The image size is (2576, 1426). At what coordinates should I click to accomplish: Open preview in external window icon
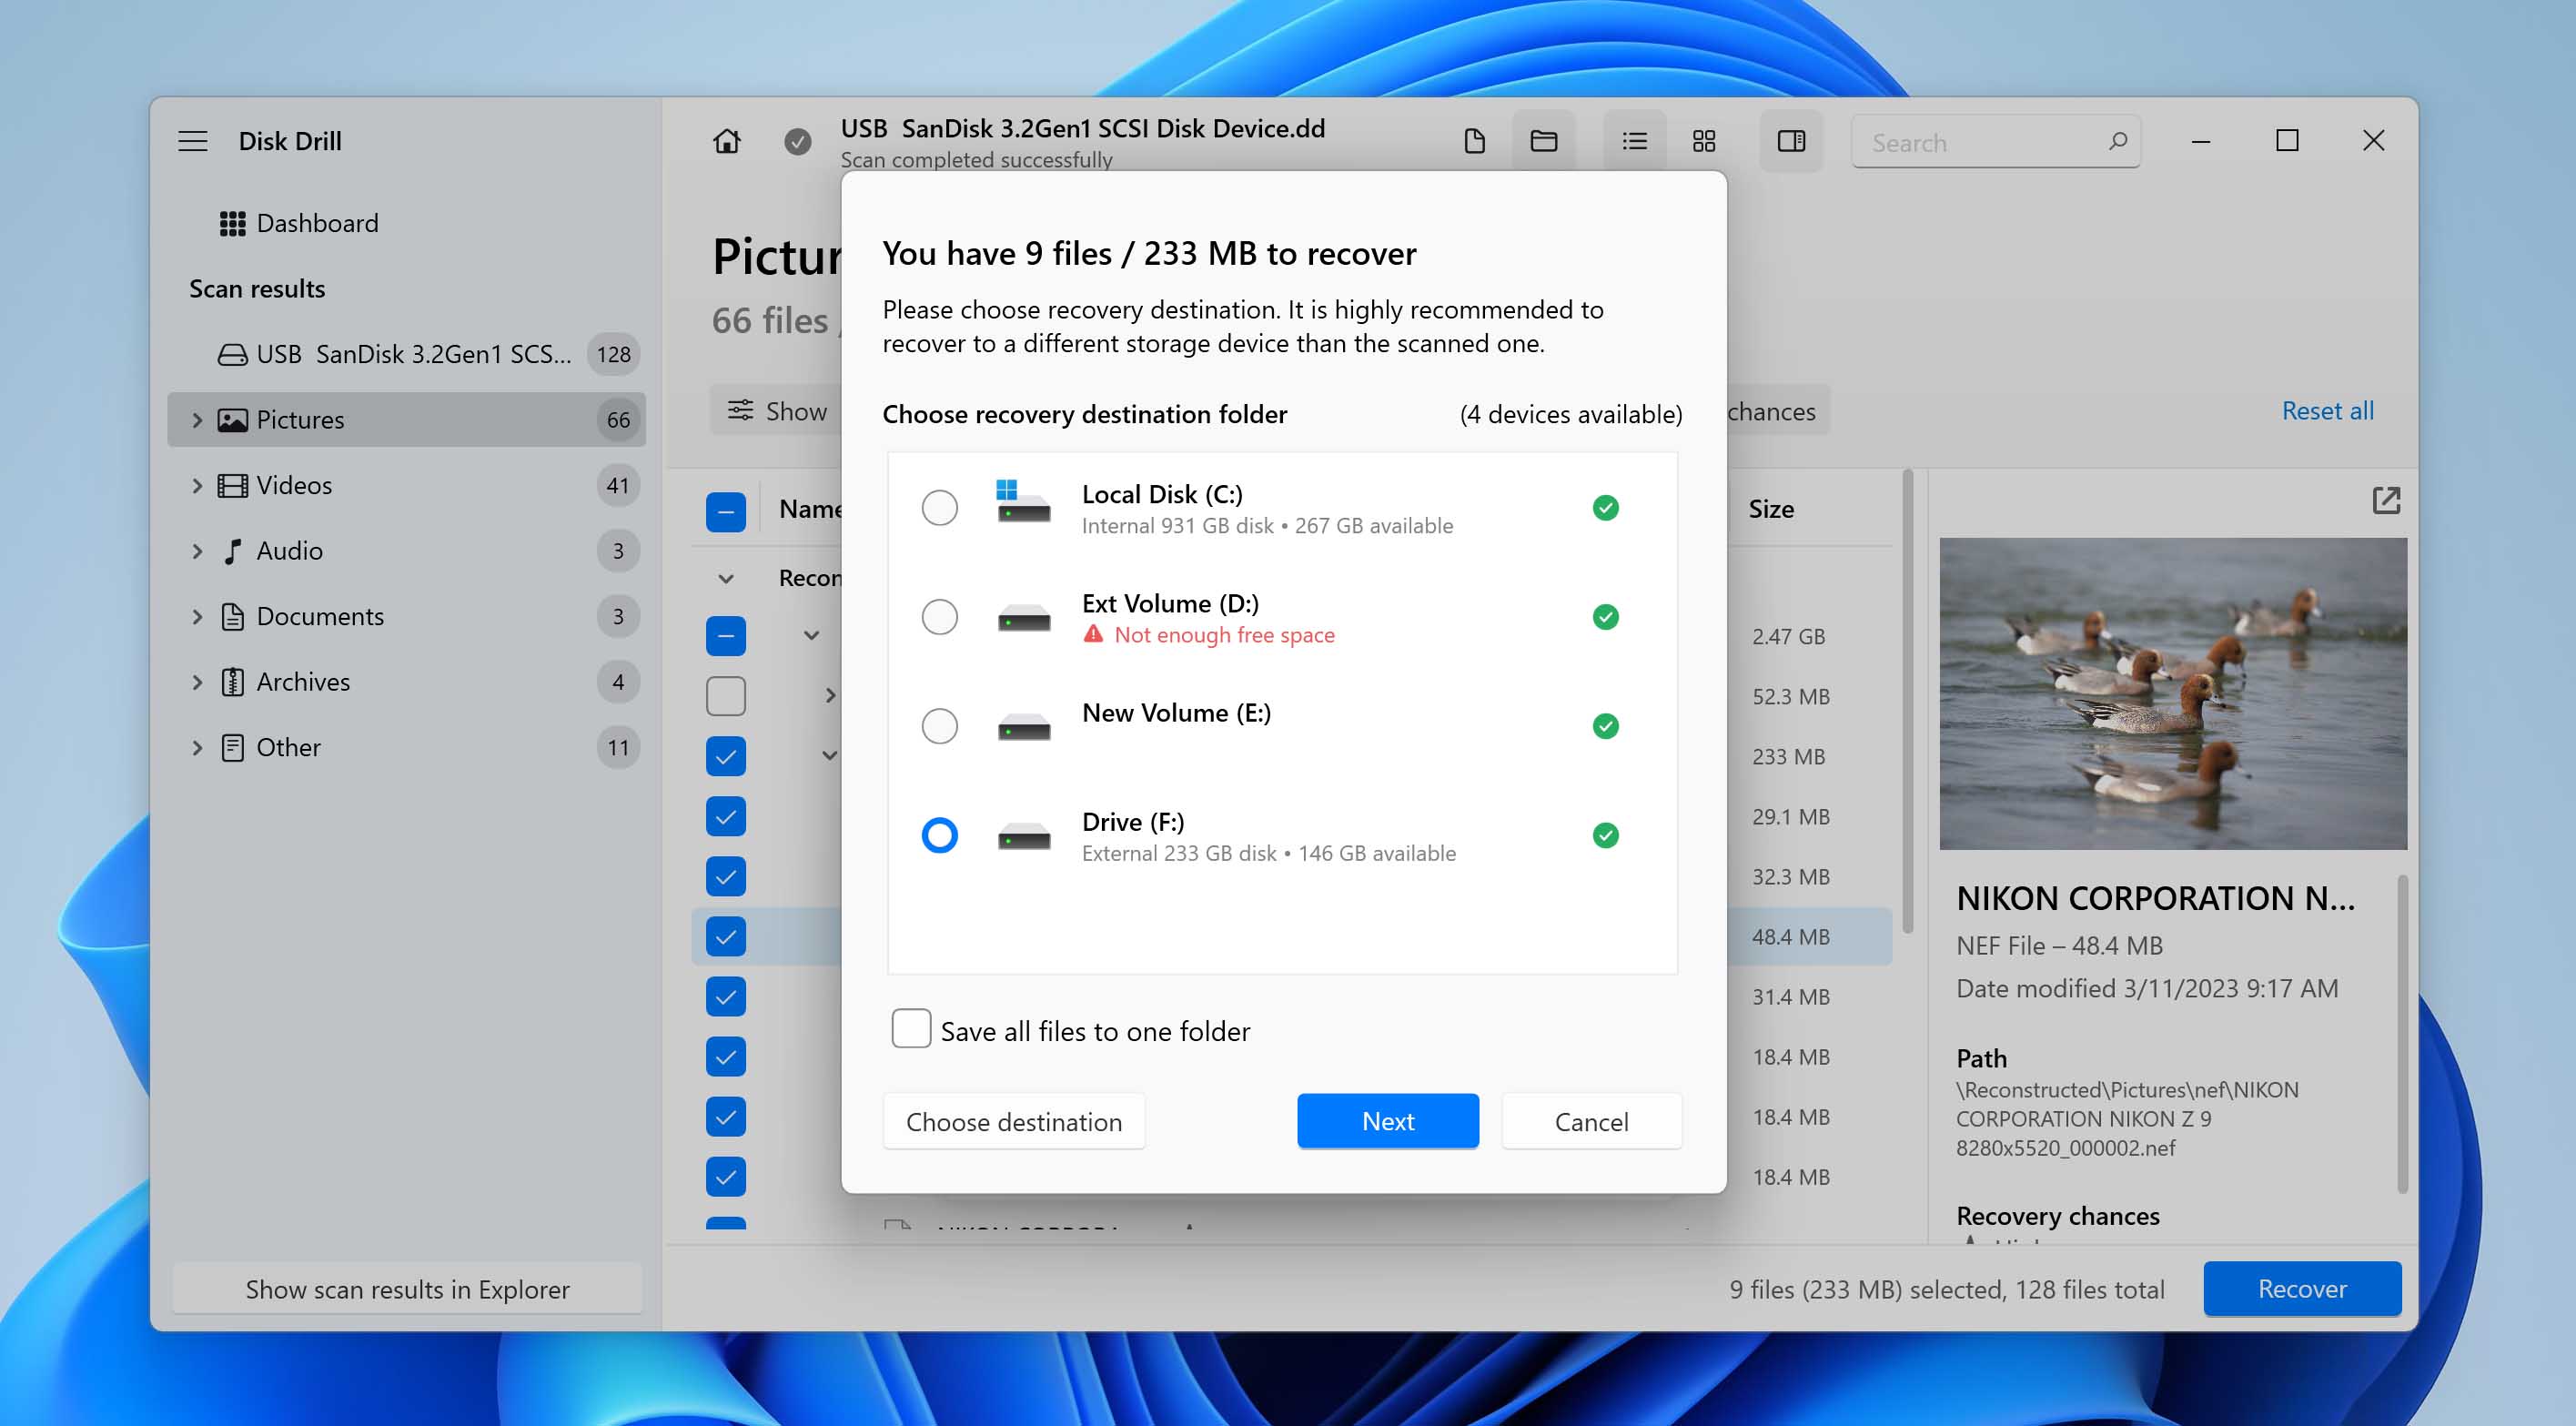[2386, 500]
